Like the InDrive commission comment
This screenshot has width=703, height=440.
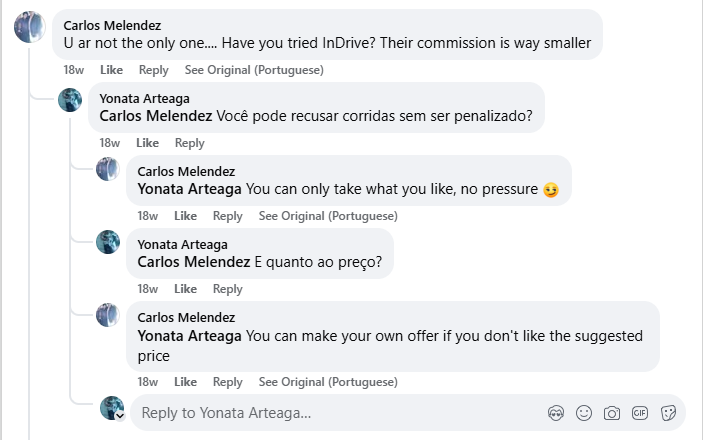[112, 70]
